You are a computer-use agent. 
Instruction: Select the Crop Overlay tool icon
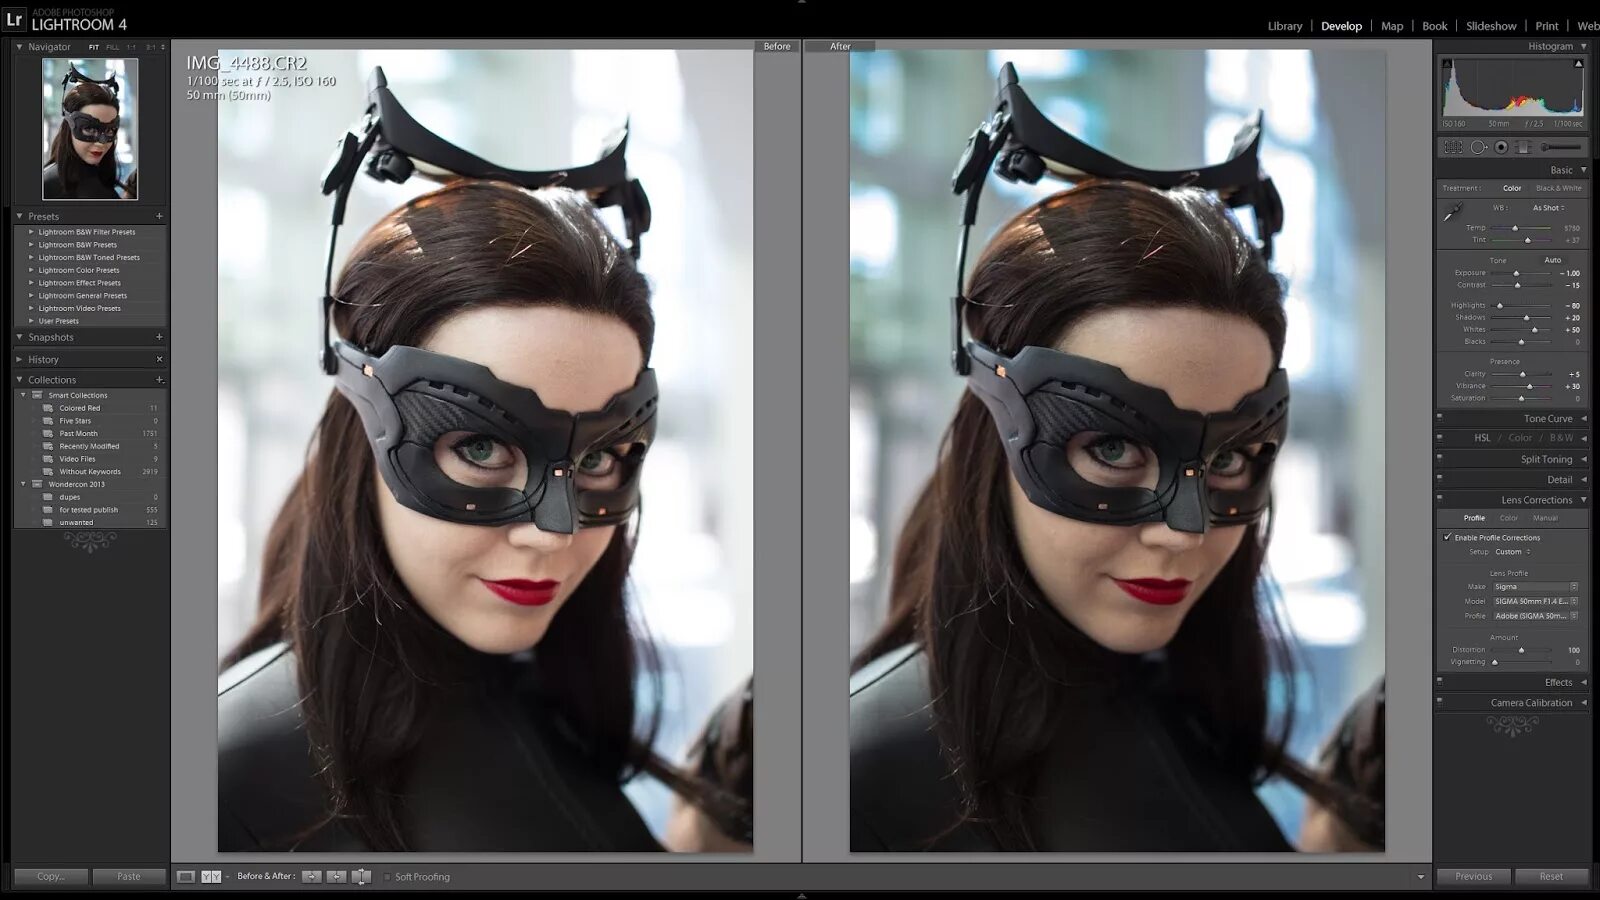tap(1453, 147)
